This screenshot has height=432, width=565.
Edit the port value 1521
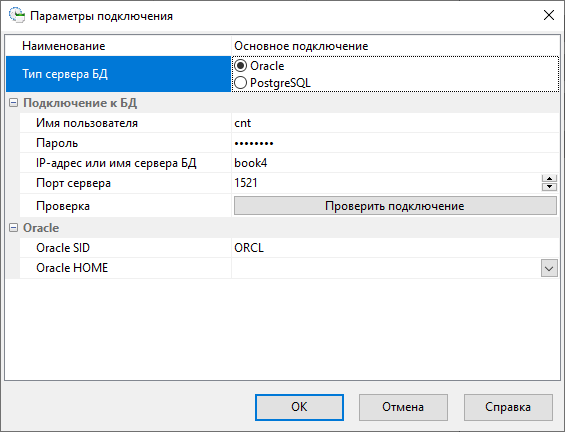coord(246,183)
